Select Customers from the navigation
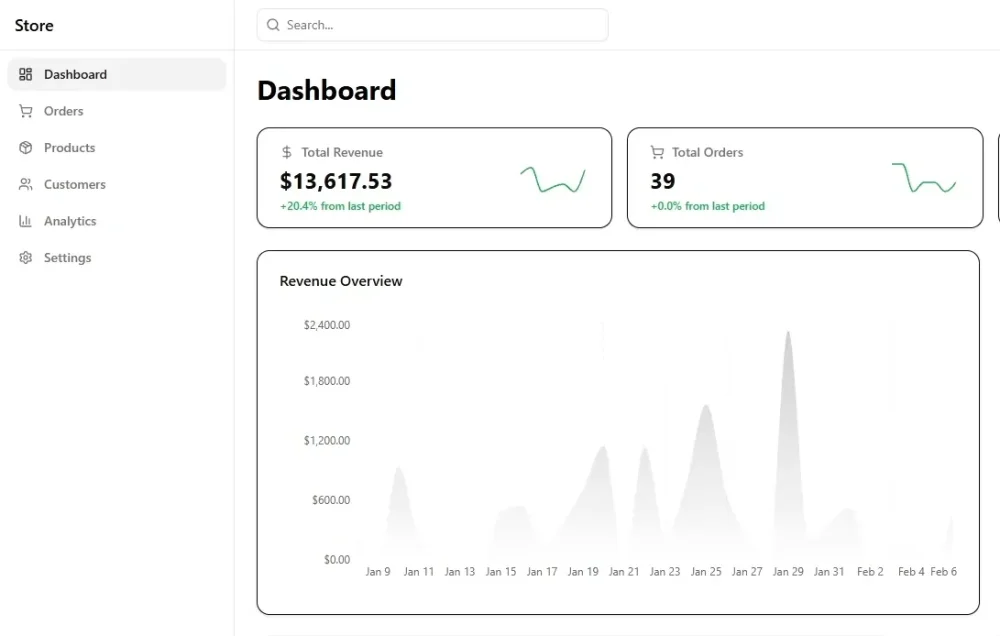1000x636 pixels. point(75,184)
